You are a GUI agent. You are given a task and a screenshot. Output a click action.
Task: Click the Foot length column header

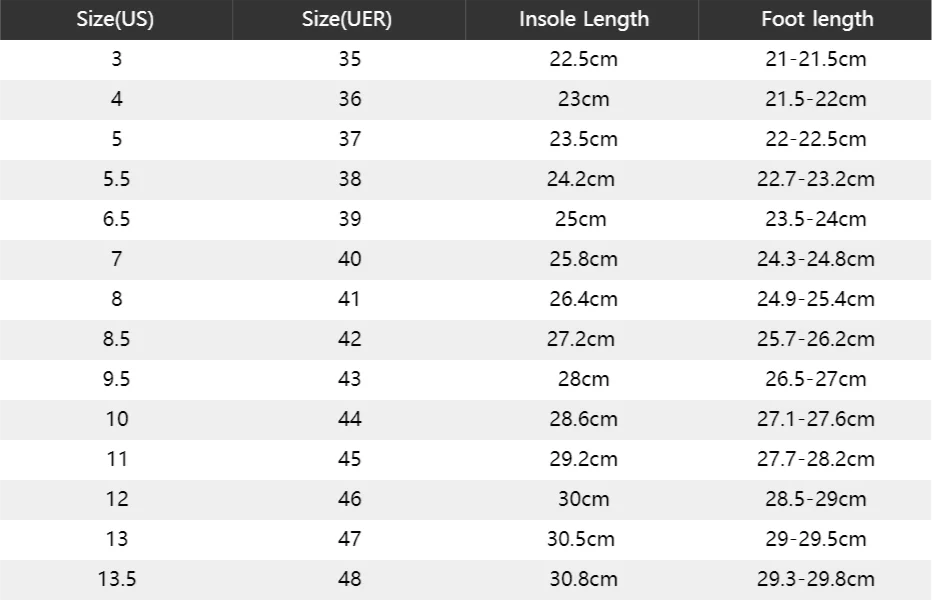pyautogui.click(x=817, y=19)
